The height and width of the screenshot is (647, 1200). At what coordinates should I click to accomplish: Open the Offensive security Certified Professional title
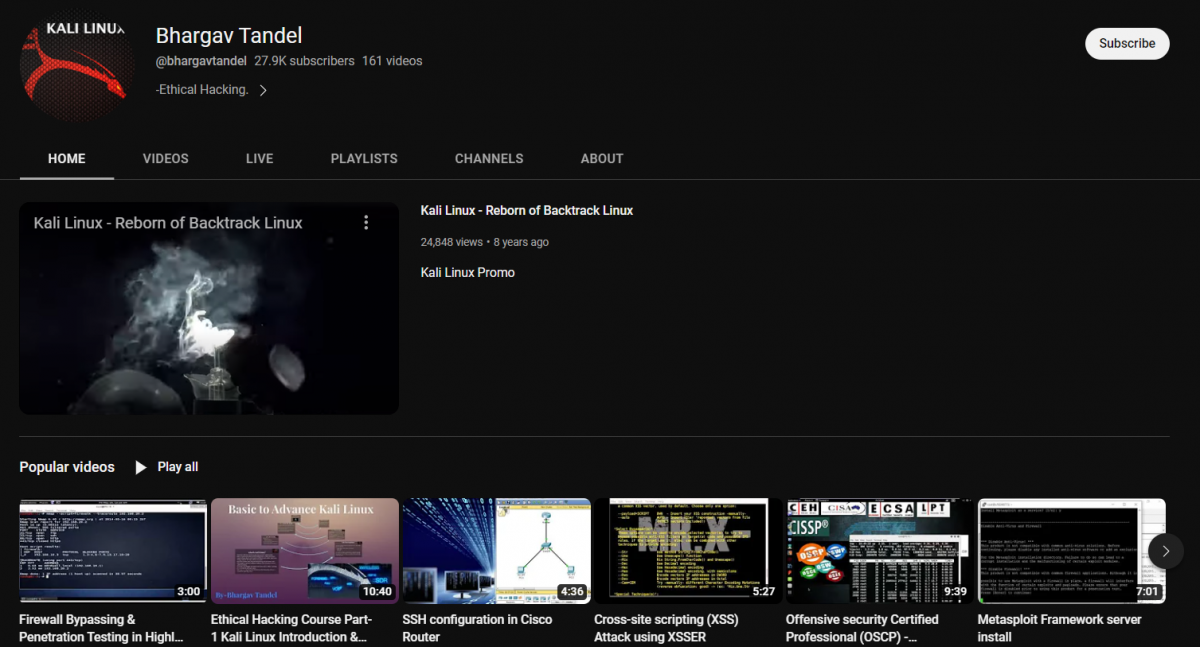coord(862,628)
